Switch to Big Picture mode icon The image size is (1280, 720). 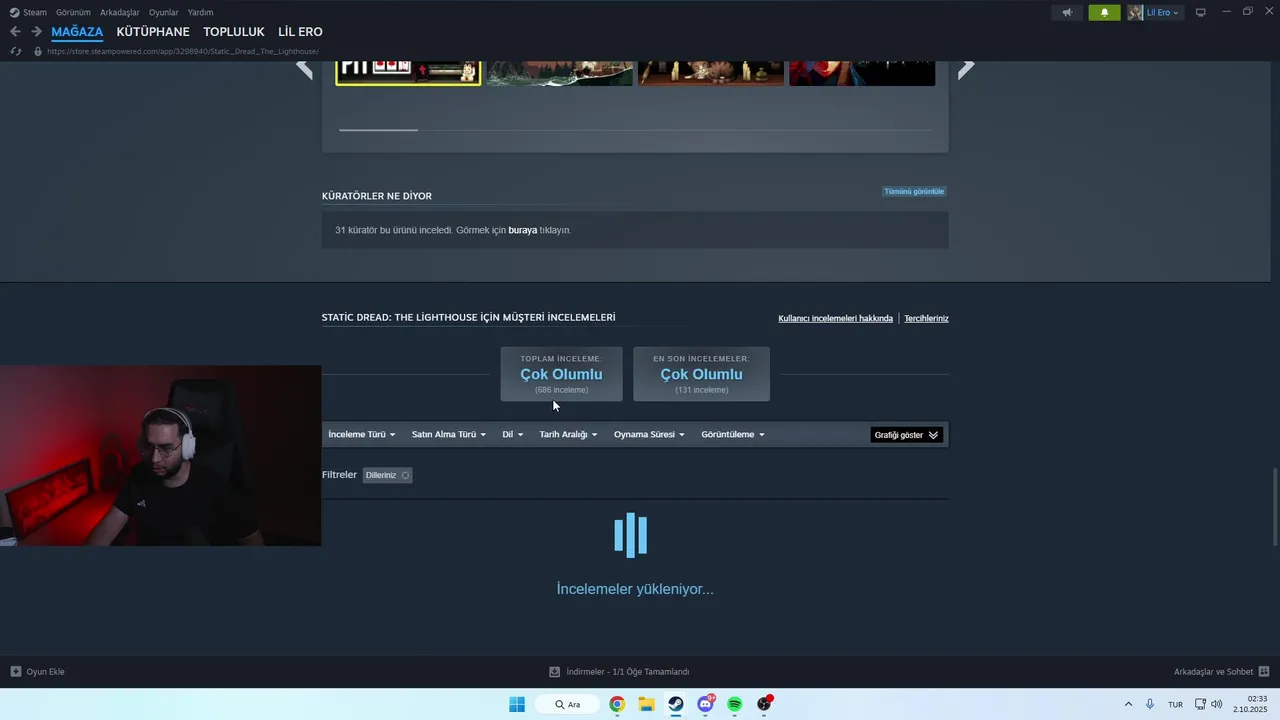(1201, 12)
